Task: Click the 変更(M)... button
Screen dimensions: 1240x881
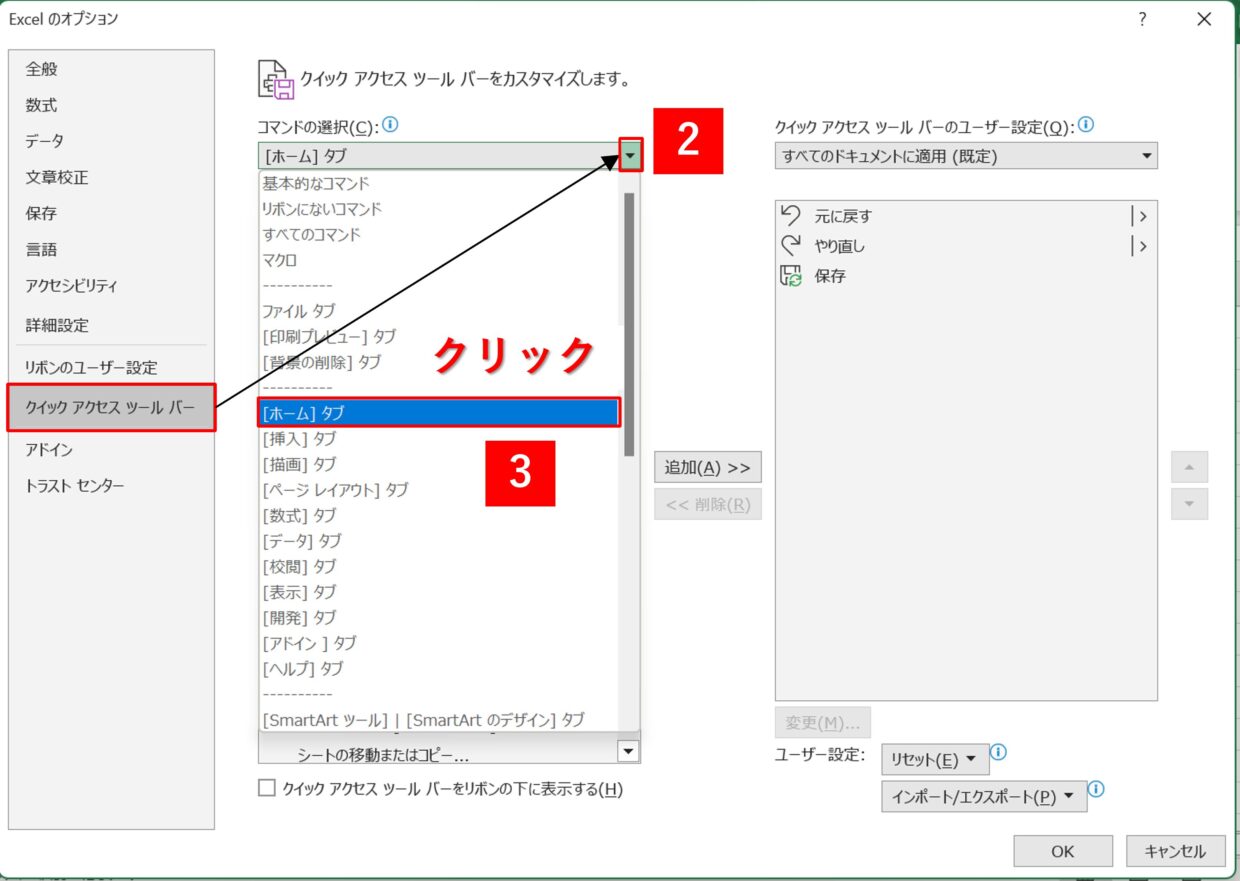Action: (x=822, y=722)
